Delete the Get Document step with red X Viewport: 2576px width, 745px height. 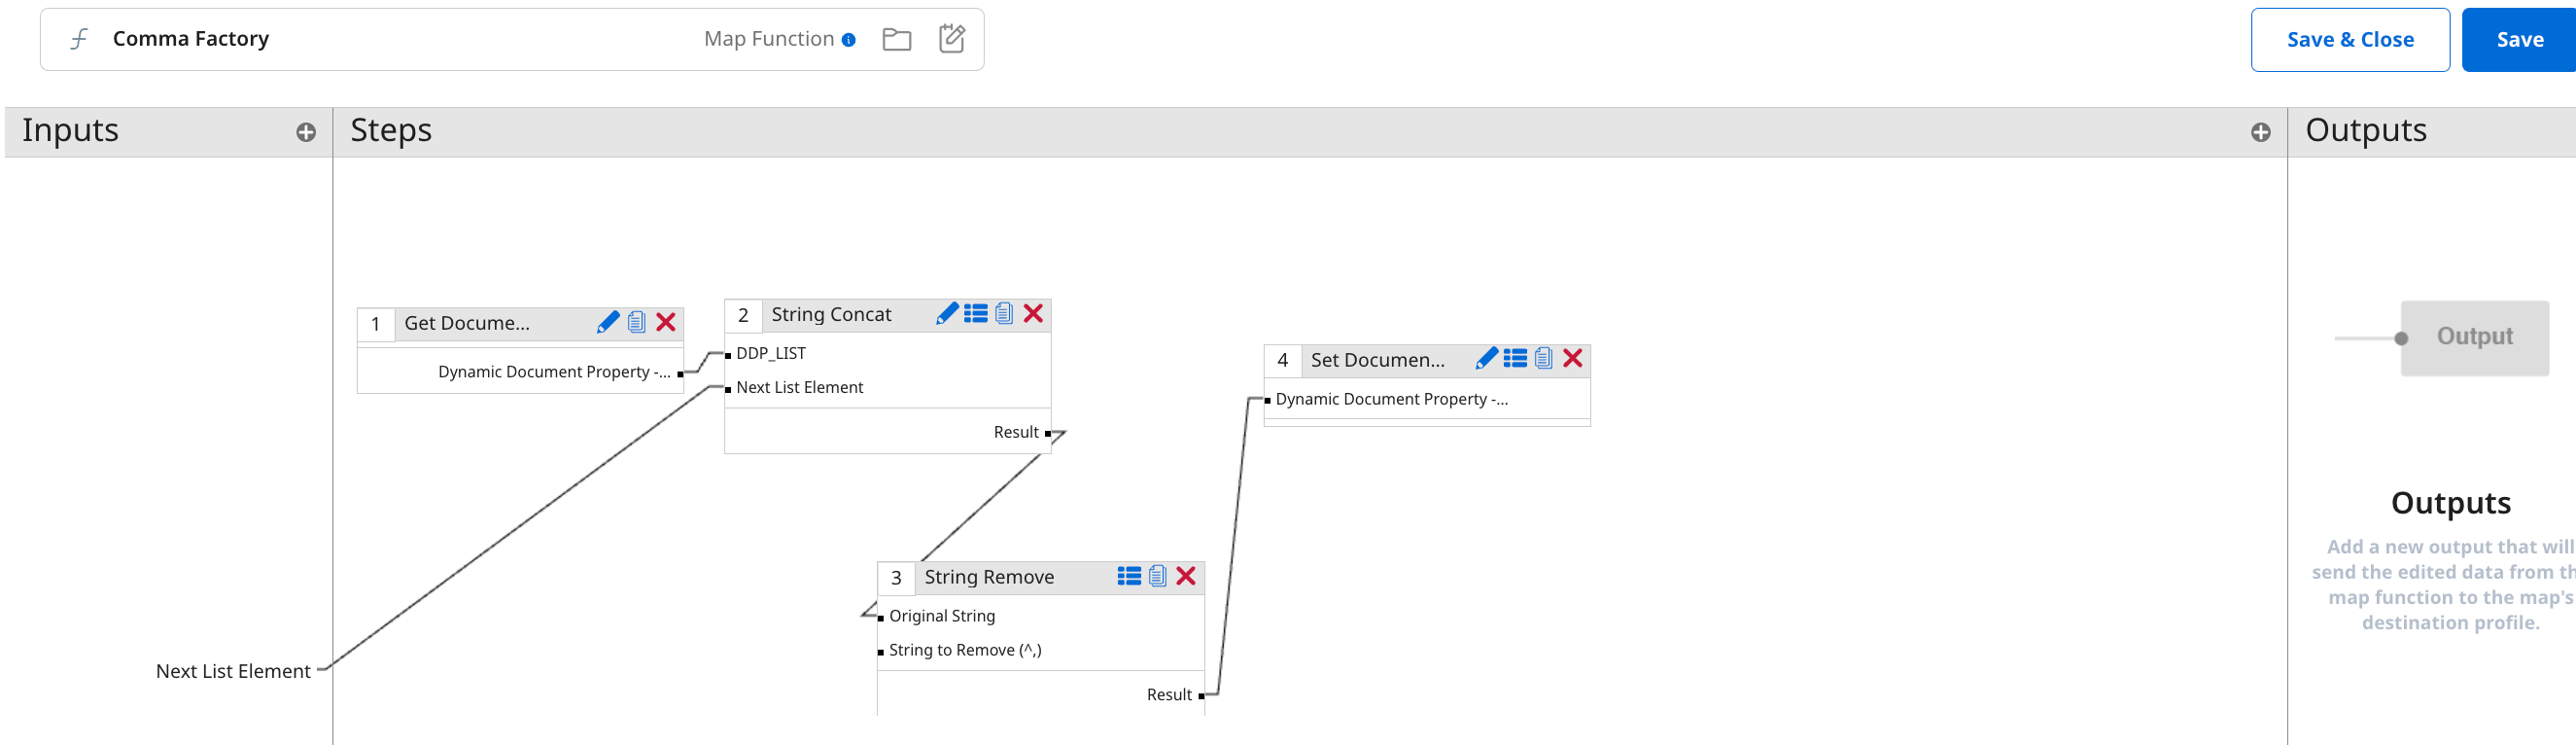(x=666, y=323)
